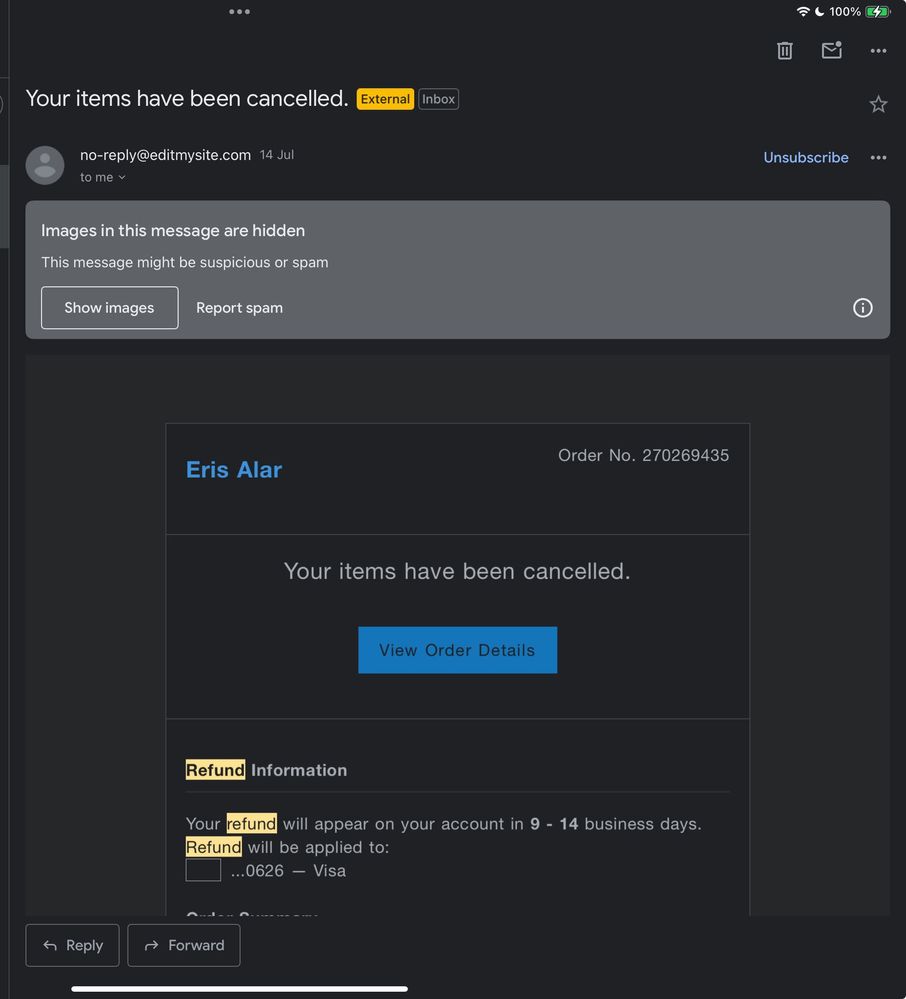Expand the "to me" recipient details
Screen dimensions: 906x999
(x=103, y=177)
